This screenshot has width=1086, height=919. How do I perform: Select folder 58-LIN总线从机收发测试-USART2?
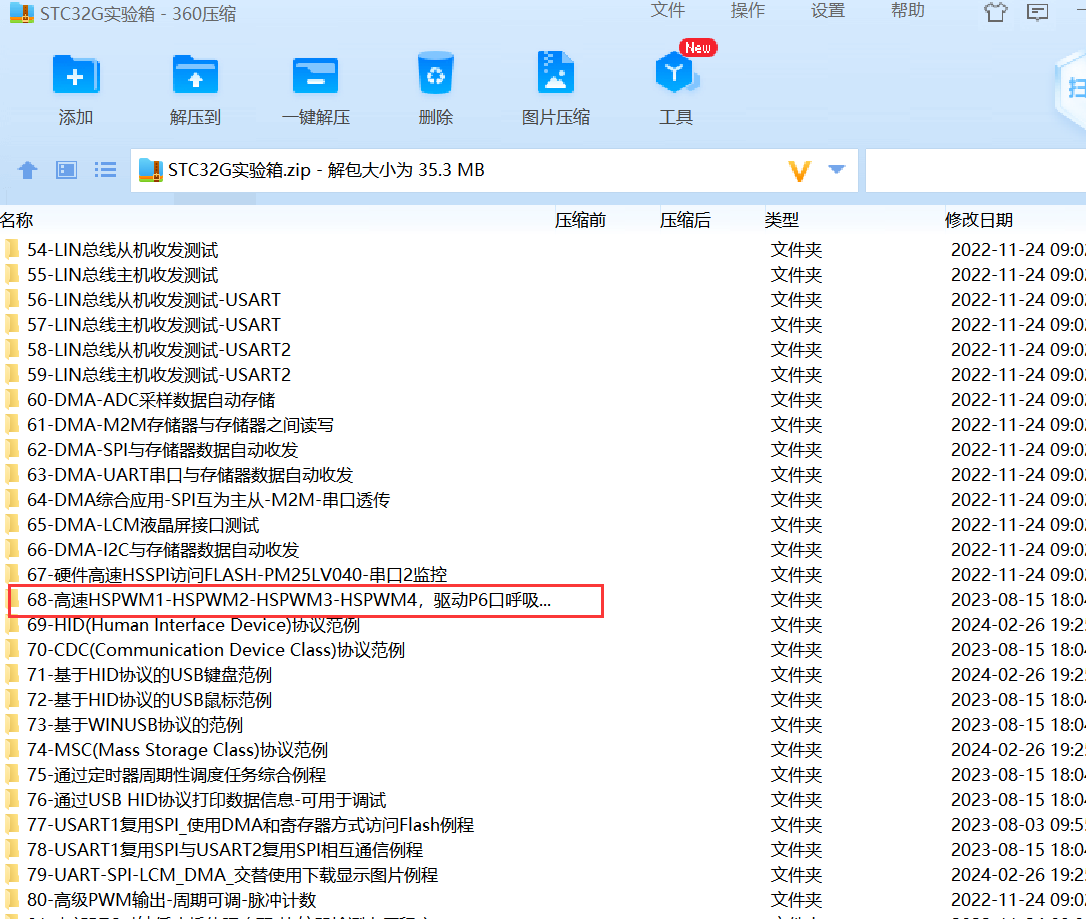pos(159,350)
